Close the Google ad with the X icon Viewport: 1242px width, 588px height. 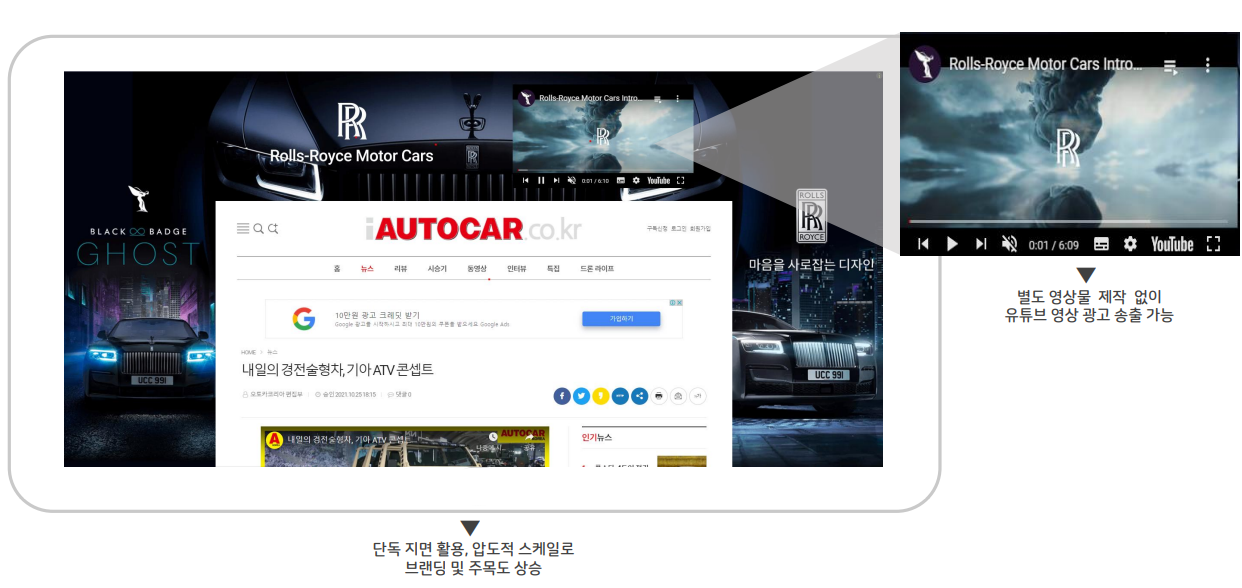pos(679,303)
